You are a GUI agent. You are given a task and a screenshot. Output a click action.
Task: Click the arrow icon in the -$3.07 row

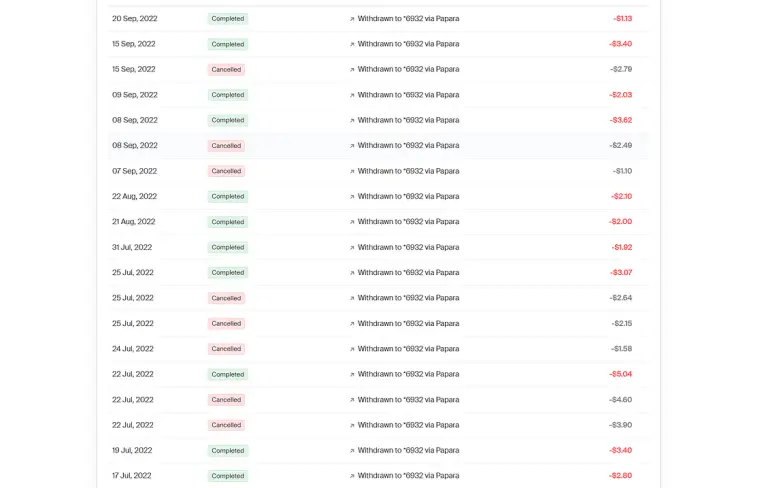tap(352, 273)
